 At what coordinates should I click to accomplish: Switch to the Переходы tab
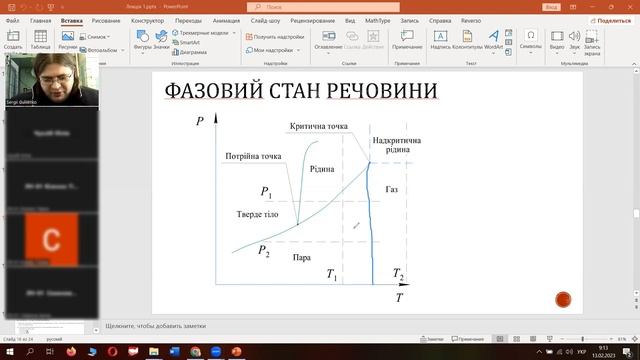188,20
